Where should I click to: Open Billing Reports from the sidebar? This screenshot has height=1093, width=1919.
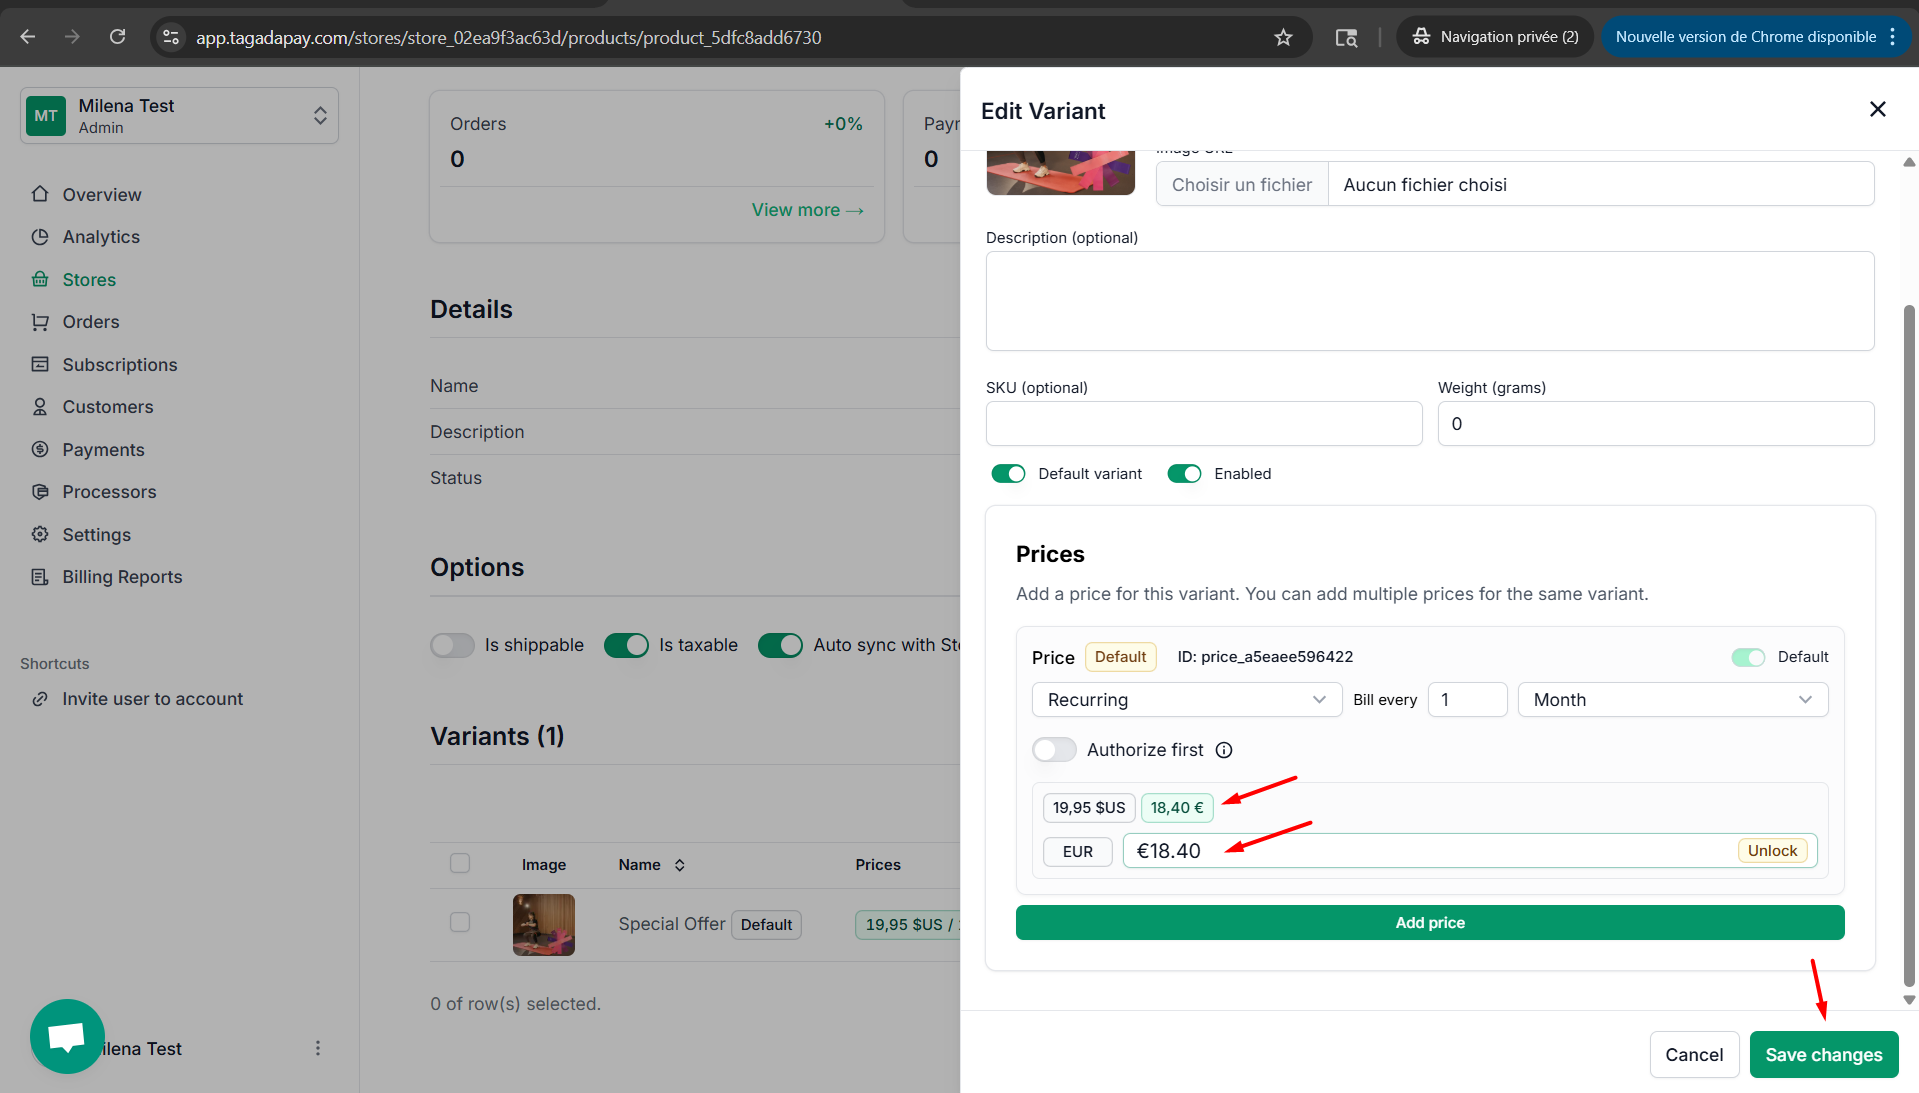click(x=122, y=577)
